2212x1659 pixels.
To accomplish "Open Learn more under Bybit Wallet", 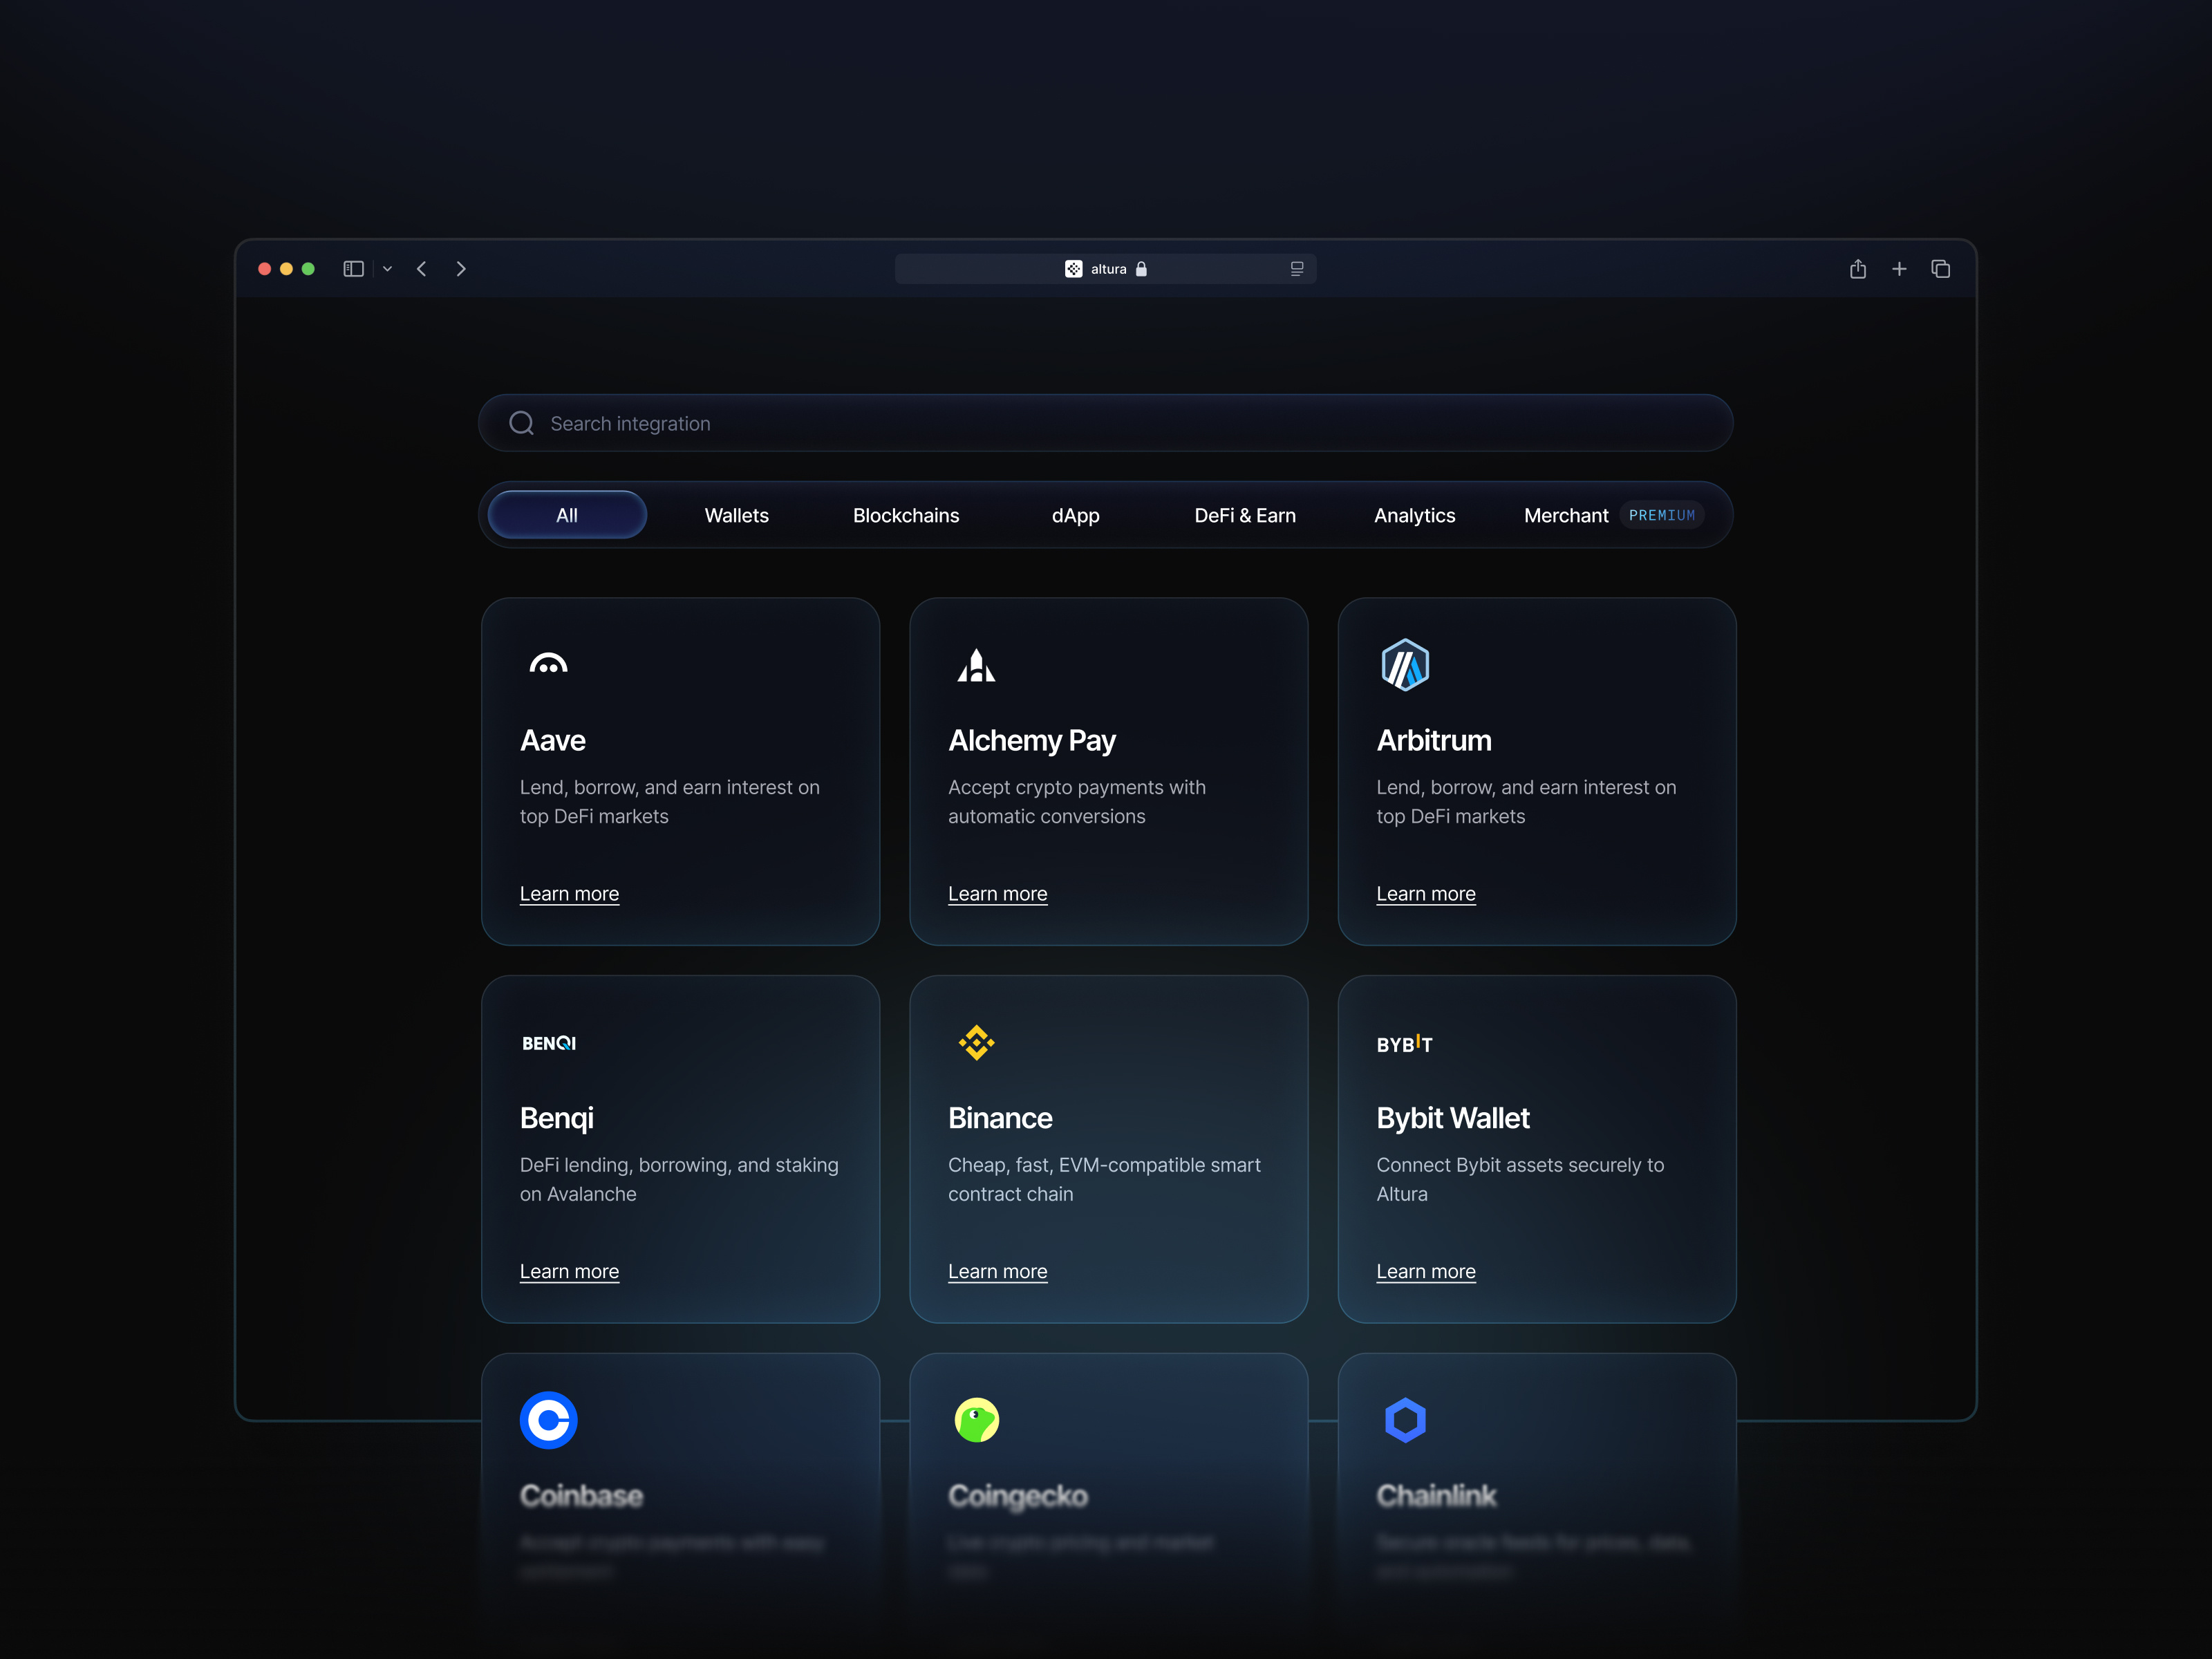I will point(1426,1271).
